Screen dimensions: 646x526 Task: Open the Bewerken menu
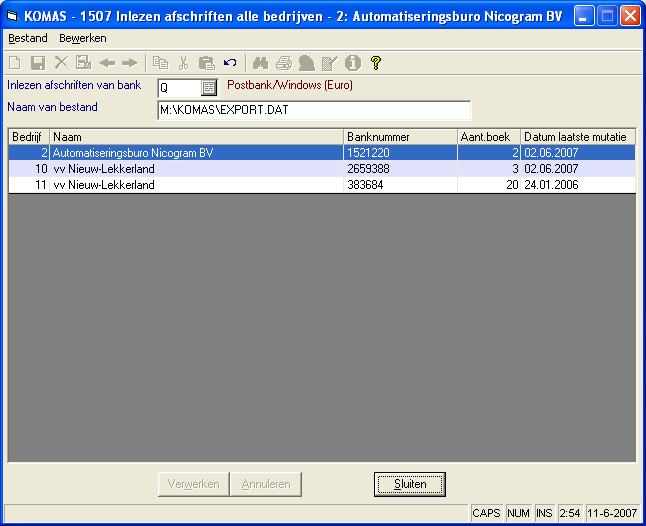tap(83, 38)
